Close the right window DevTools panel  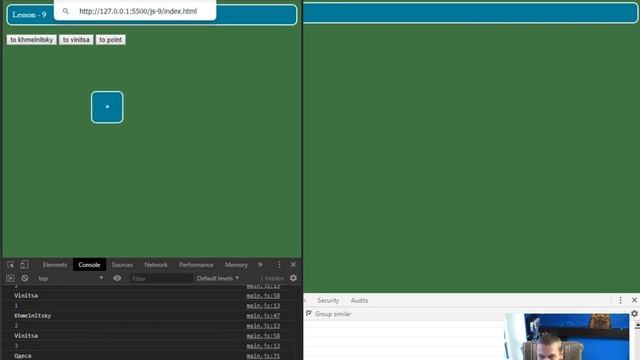click(634, 300)
